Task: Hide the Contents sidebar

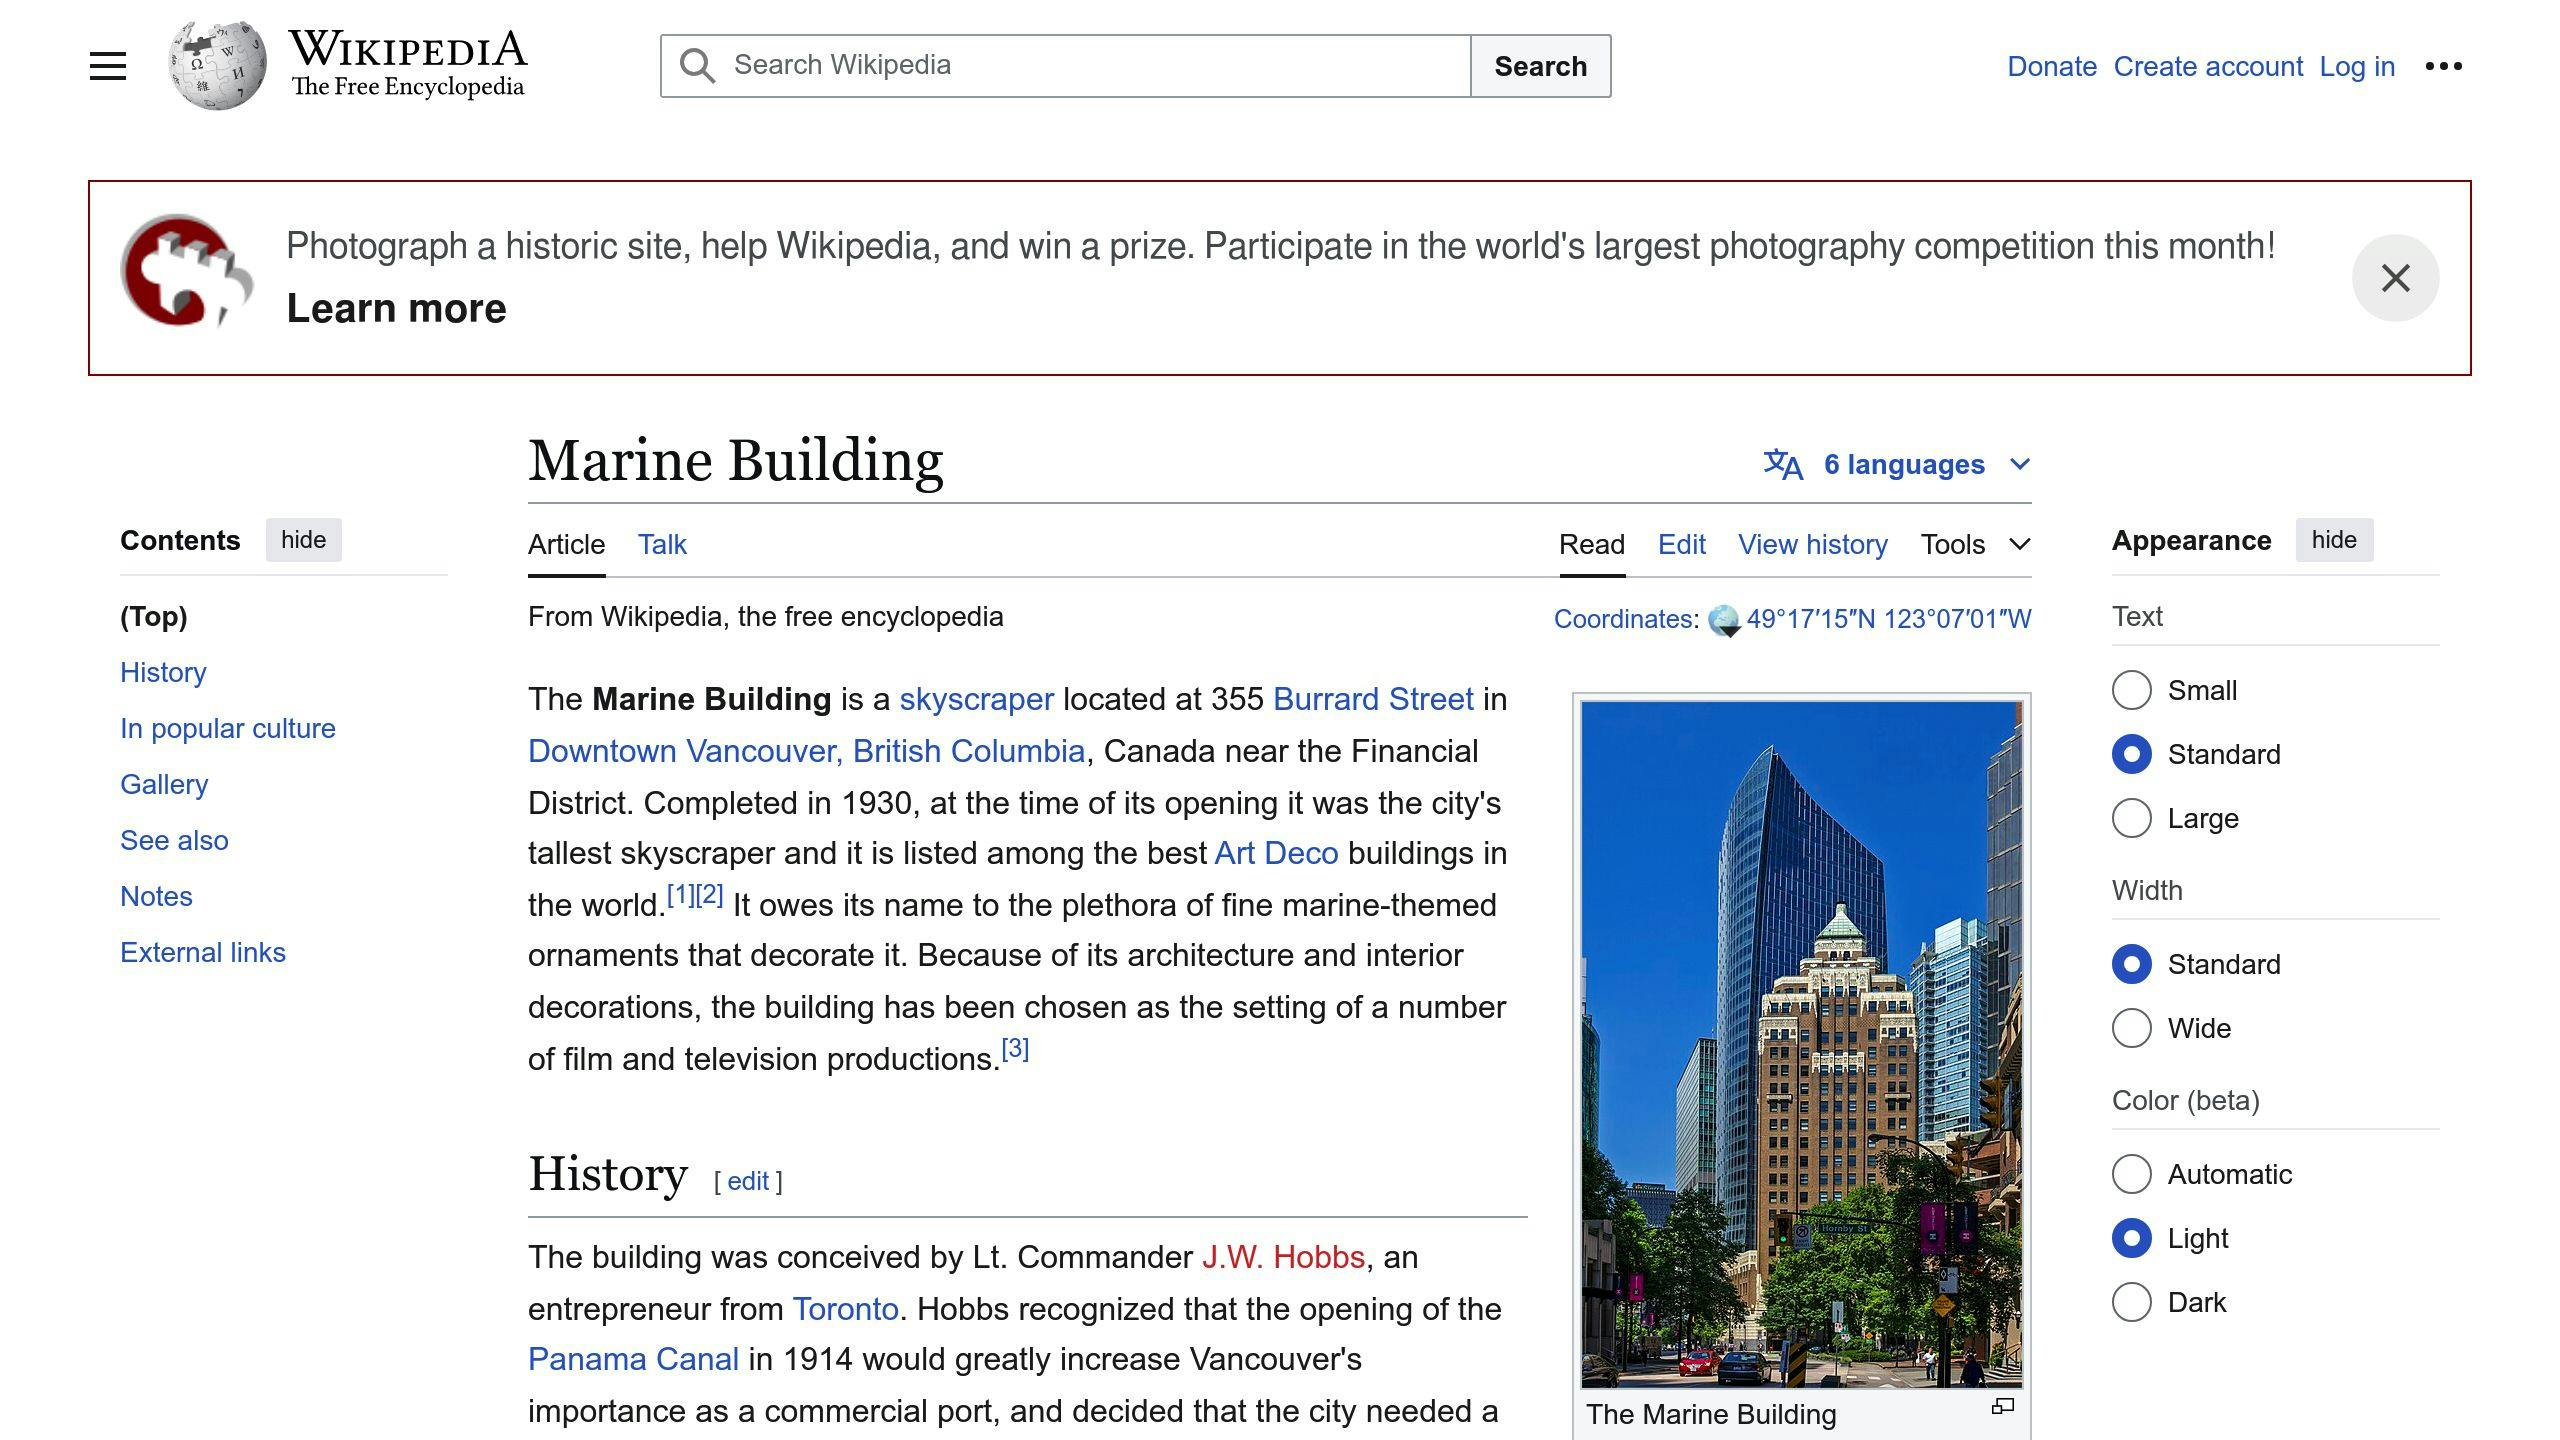Action: pyautogui.click(x=303, y=540)
